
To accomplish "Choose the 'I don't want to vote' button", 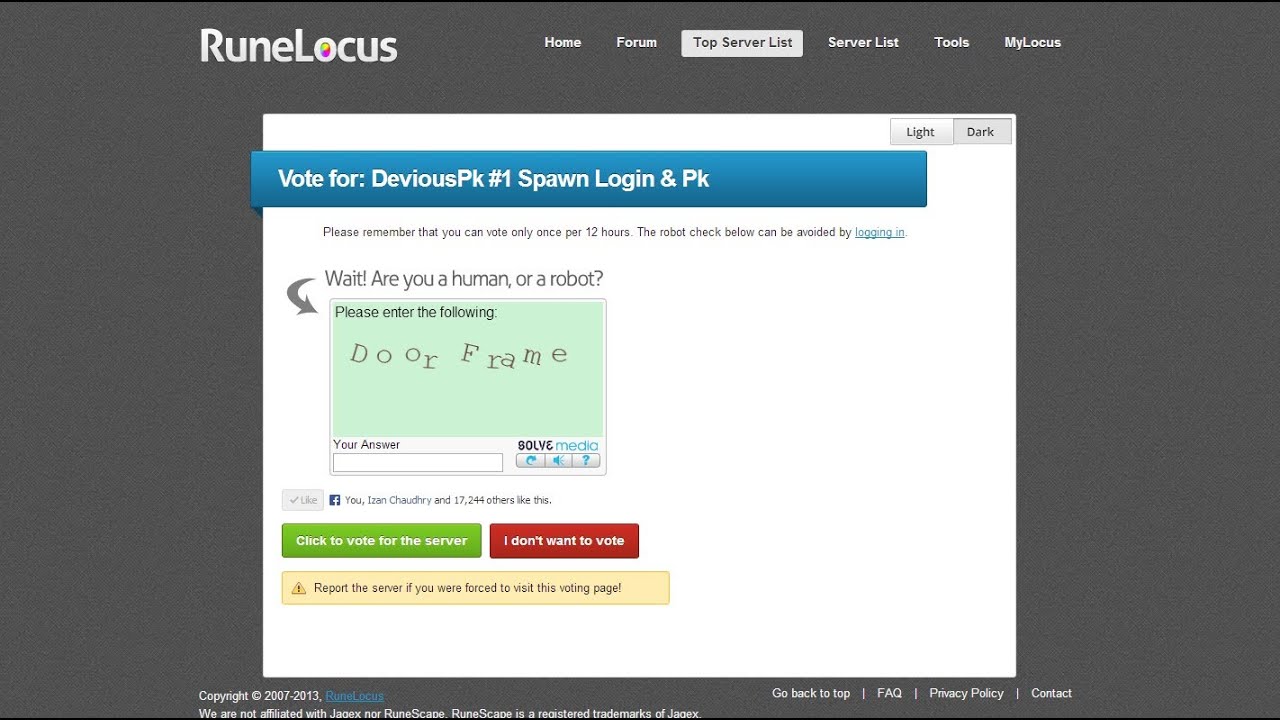I will (x=564, y=541).
